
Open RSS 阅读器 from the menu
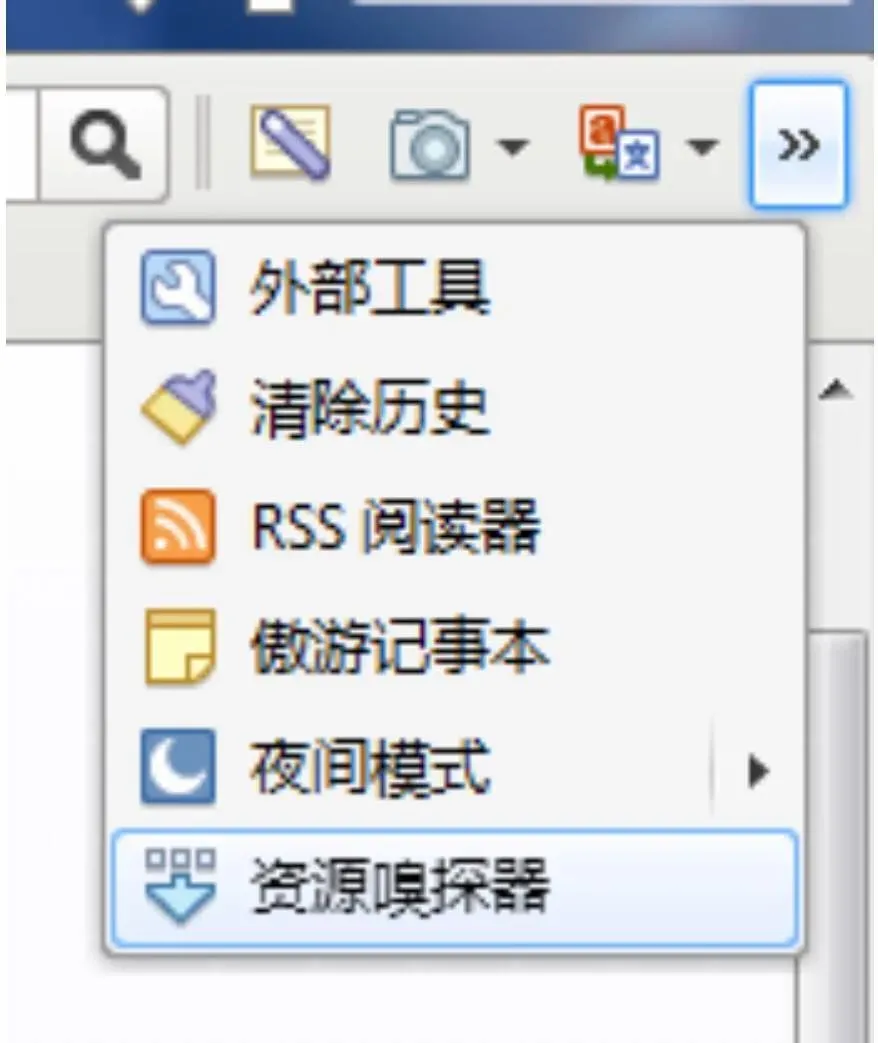[455, 526]
